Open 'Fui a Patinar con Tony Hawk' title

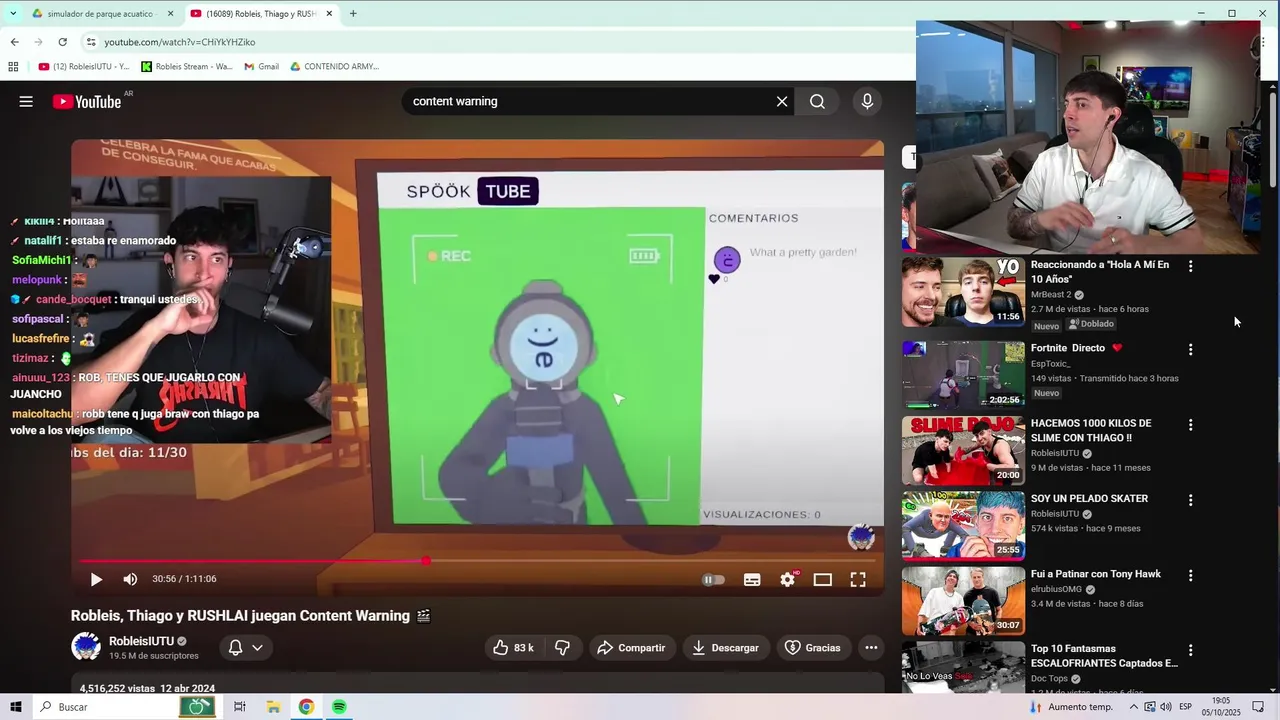click(1096, 574)
